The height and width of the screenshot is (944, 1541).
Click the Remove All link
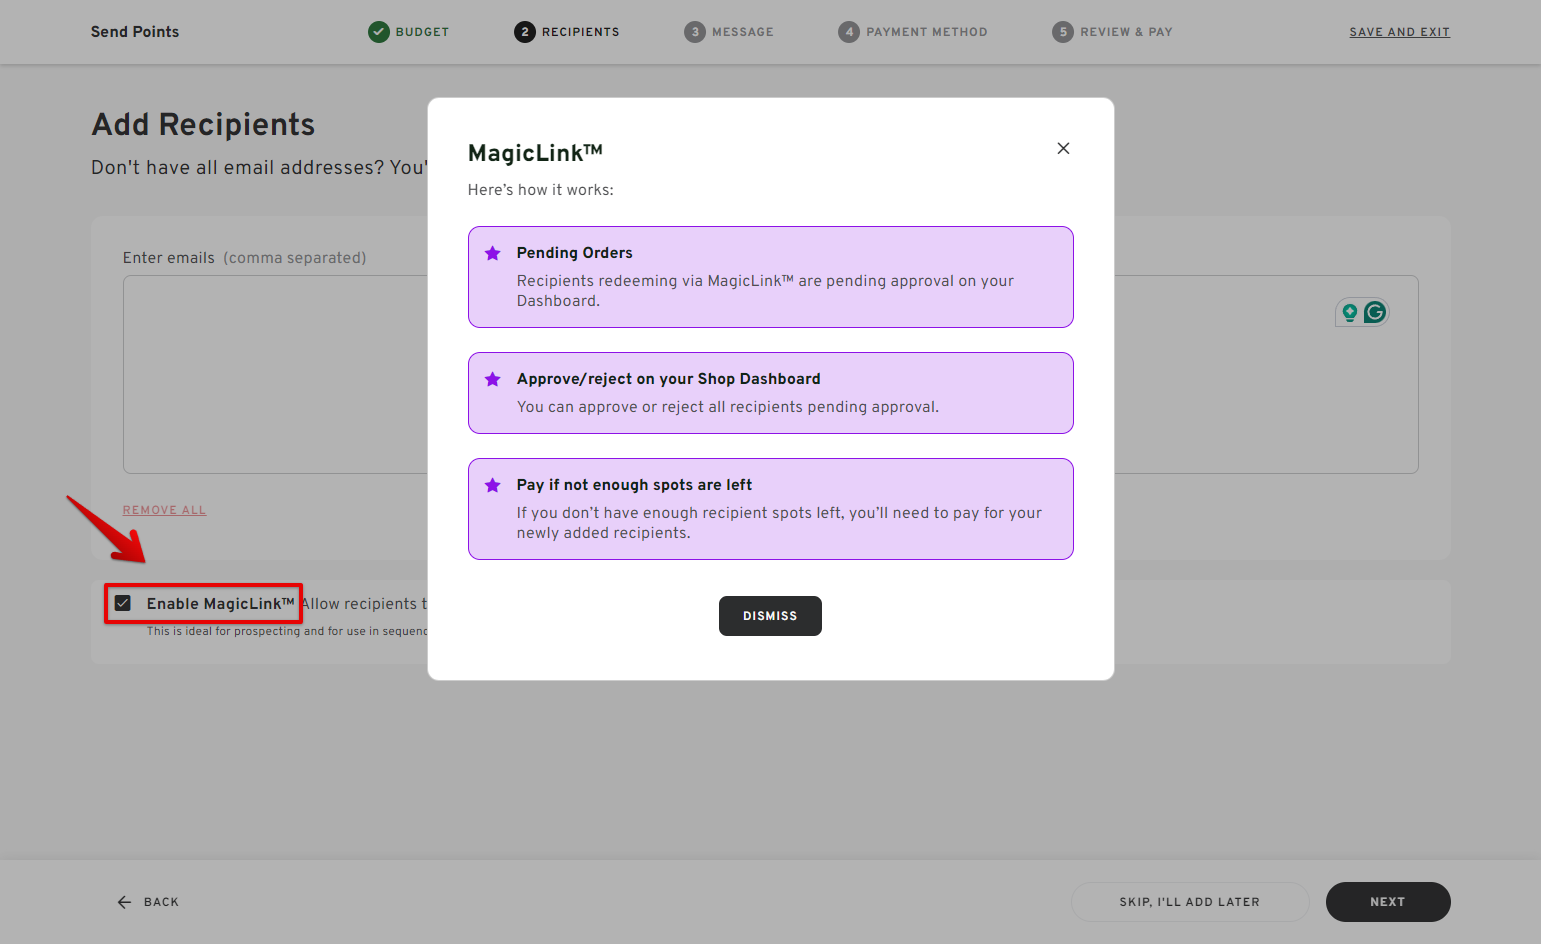[164, 510]
